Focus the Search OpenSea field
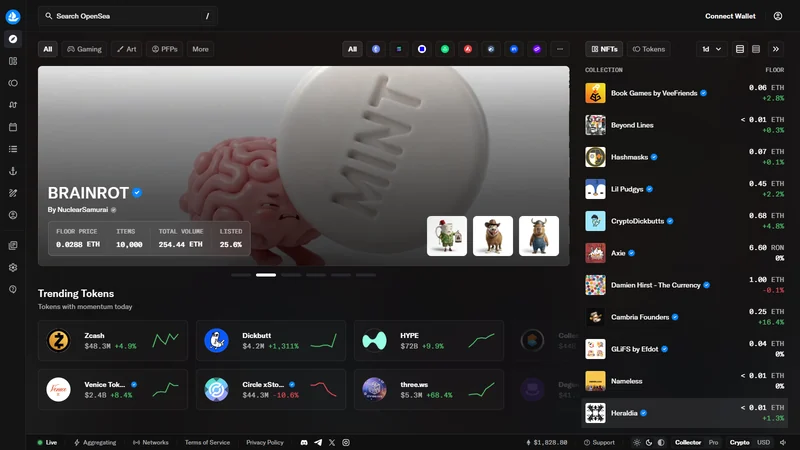Viewport: 800px width, 450px height. 128,16
